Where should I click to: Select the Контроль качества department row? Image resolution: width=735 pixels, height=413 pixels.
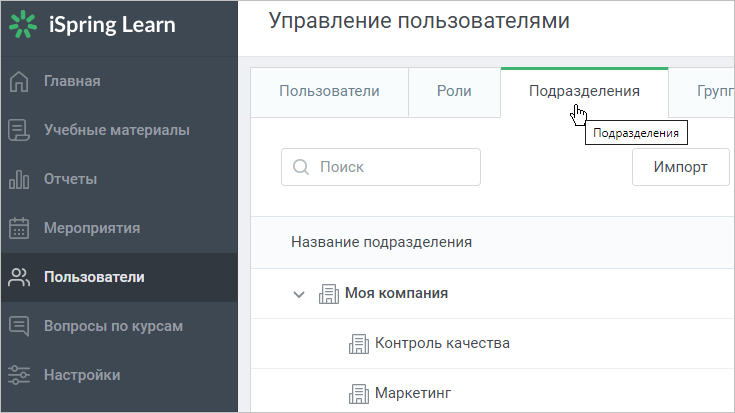tap(493, 344)
